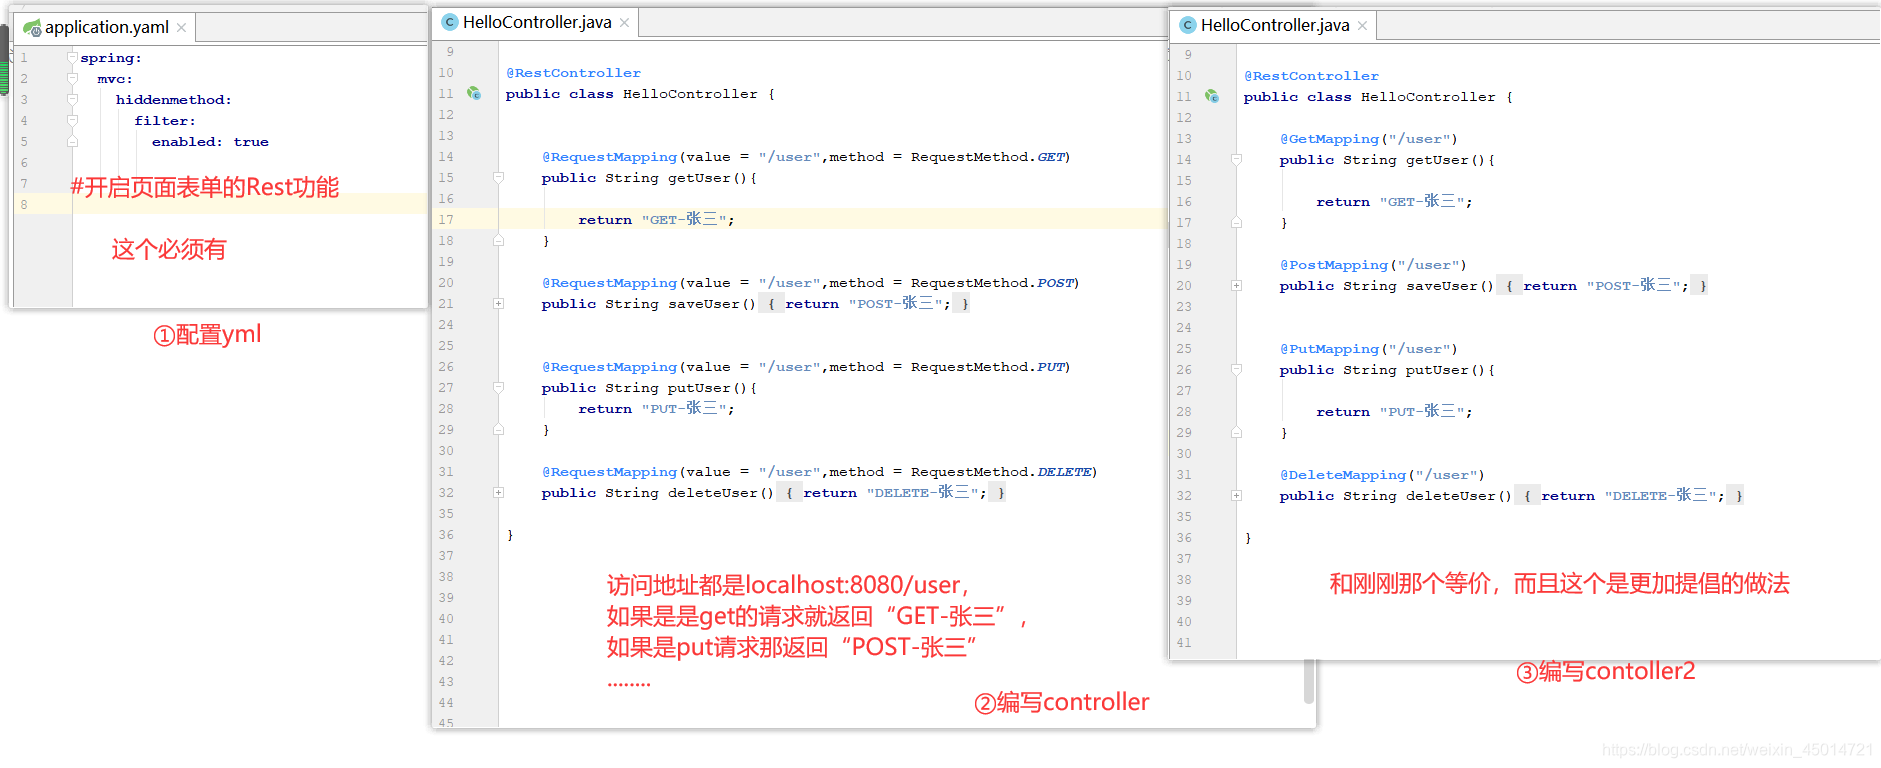
Task: Click fold end marker at 'enabled: true' line
Action: [x=72, y=141]
